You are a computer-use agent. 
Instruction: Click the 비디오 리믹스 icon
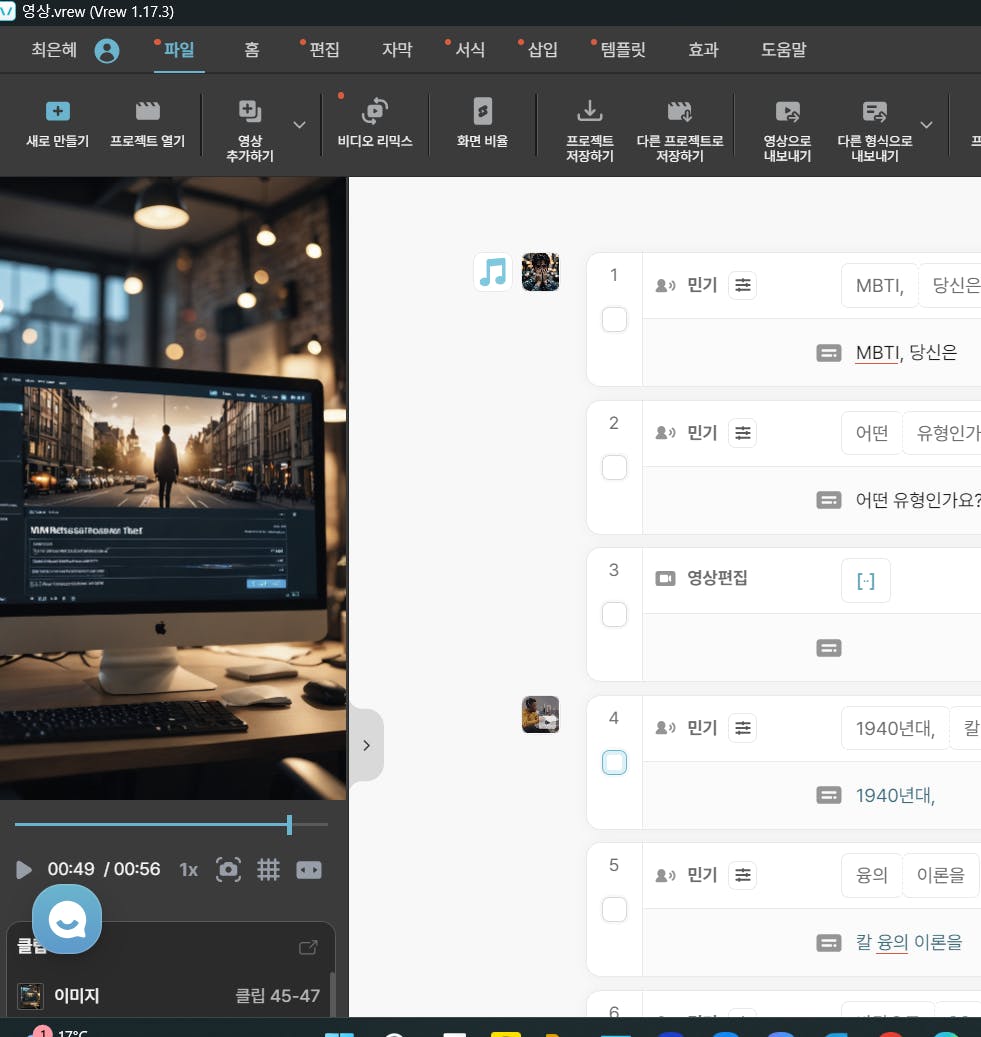[x=375, y=112]
